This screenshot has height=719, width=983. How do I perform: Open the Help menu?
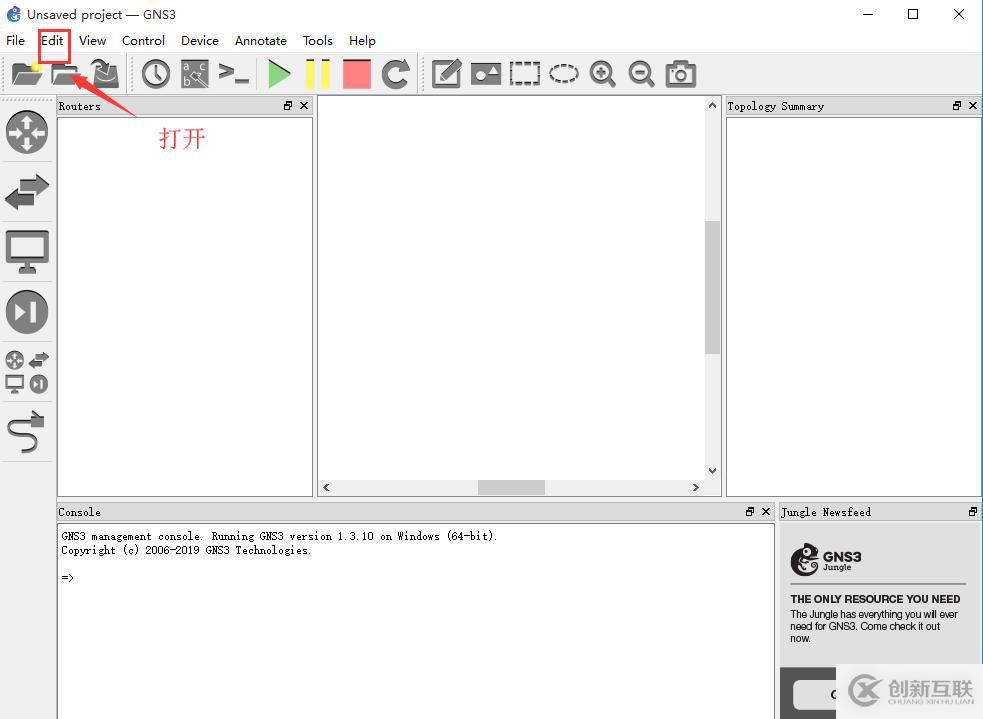coord(362,41)
